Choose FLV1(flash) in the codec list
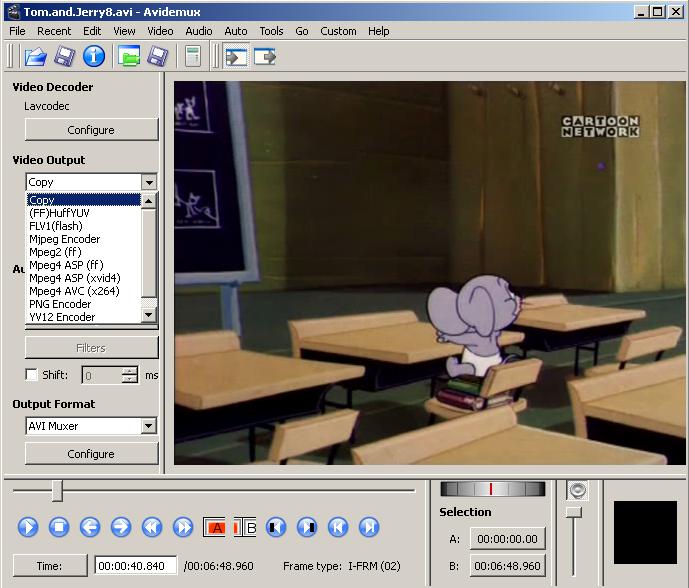The height and width of the screenshot is (588, 689). coord(84,226)
